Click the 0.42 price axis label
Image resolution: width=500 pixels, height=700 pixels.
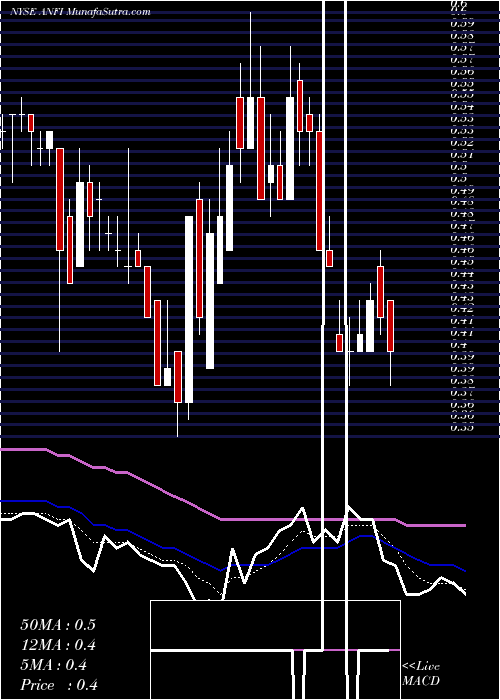462,308
